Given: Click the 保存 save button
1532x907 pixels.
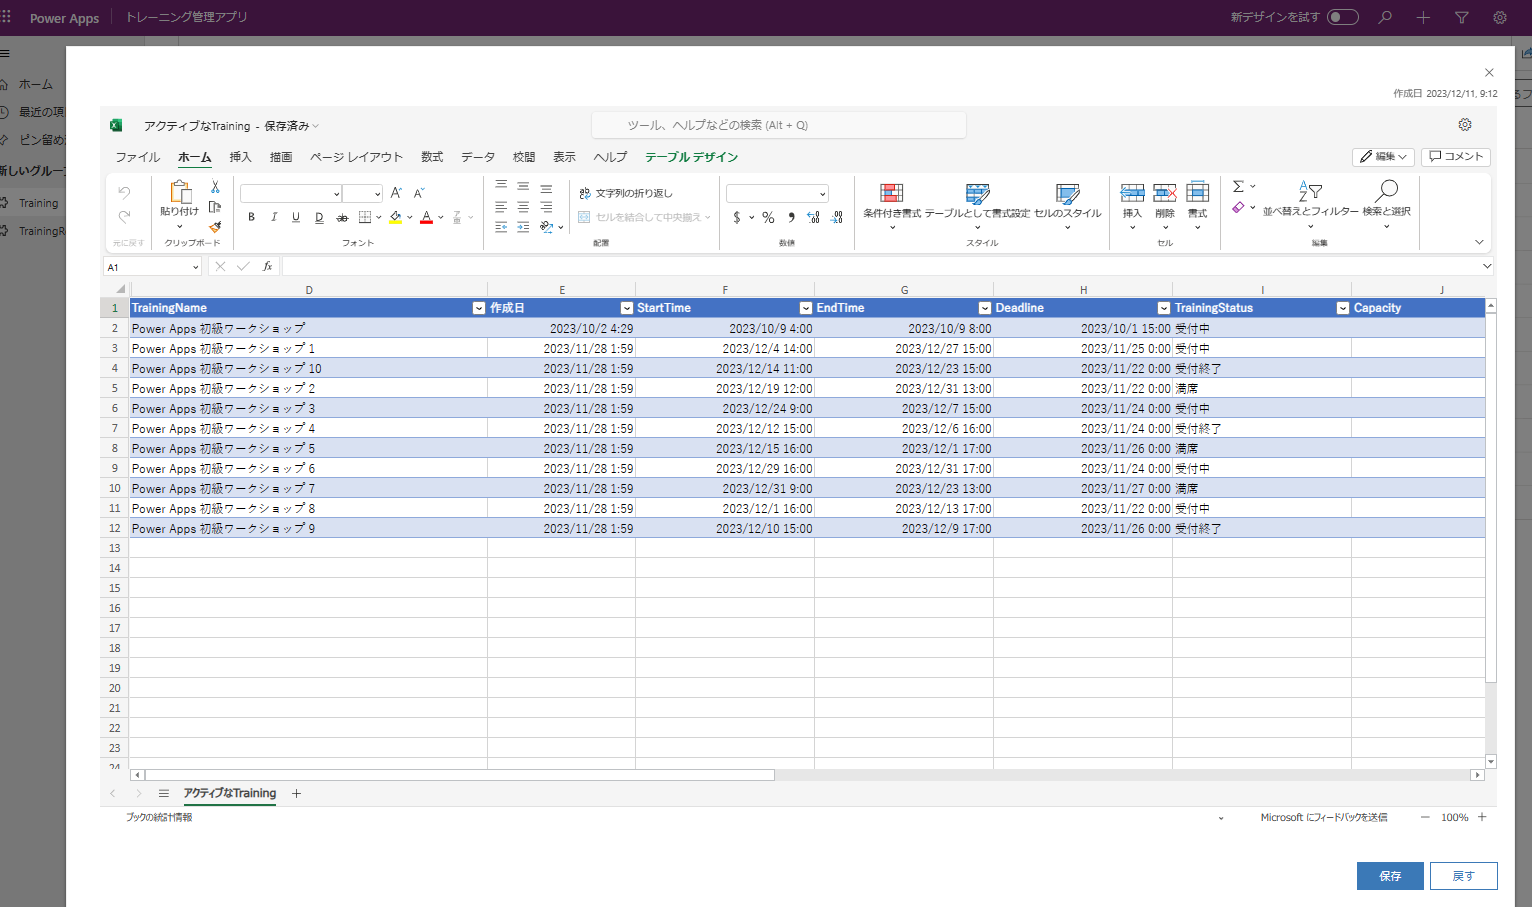Looking at the screenshot, I should click(x=1390, y=876).
